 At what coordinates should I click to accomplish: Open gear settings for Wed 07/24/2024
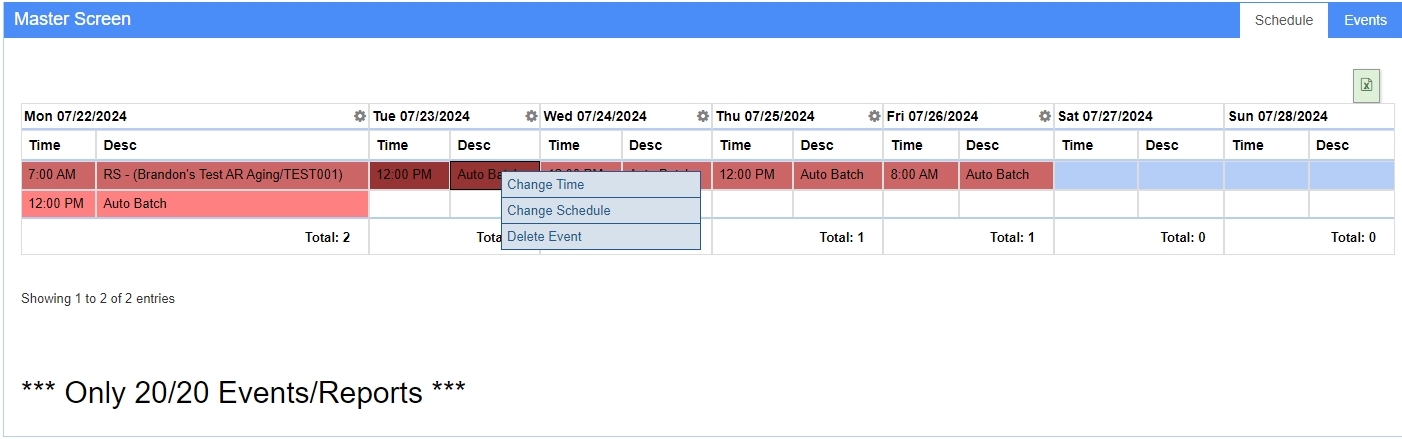click(x=703, y=117)
